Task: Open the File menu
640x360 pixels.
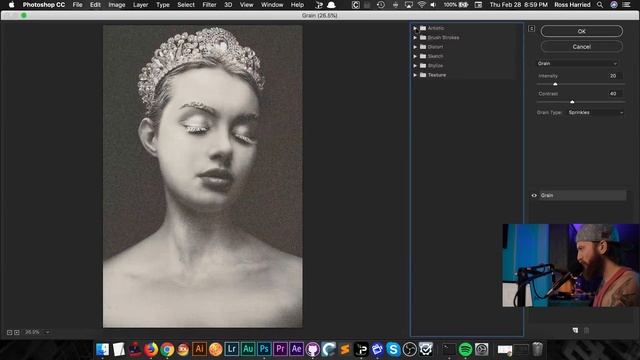Action: click(x=78, y=5)
